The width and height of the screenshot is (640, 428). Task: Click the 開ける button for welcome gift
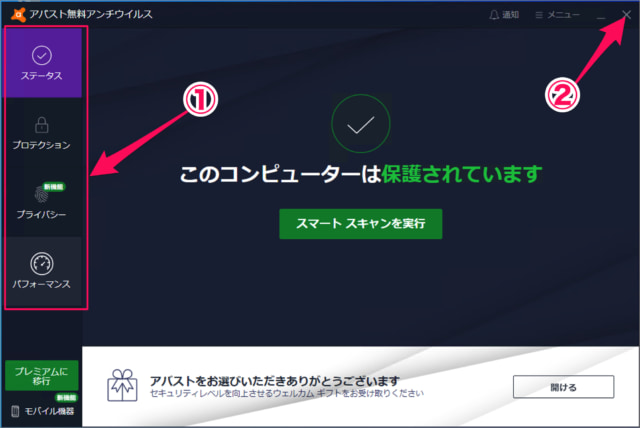pyautogui.click(x=563, y=387)
